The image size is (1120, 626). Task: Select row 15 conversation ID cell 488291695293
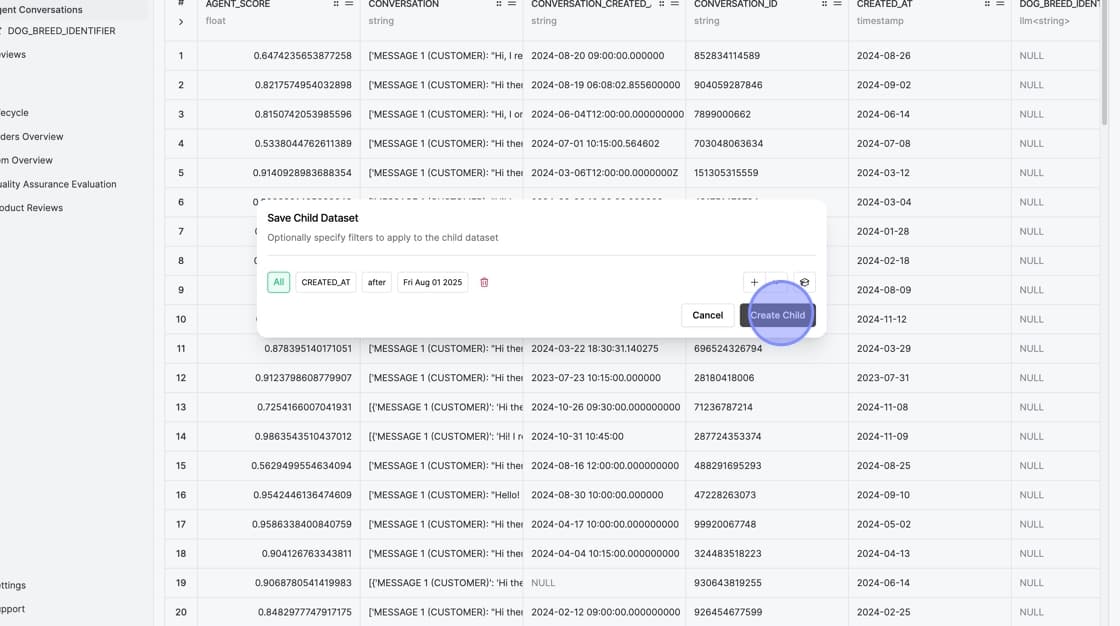click(x=728, y=466)
